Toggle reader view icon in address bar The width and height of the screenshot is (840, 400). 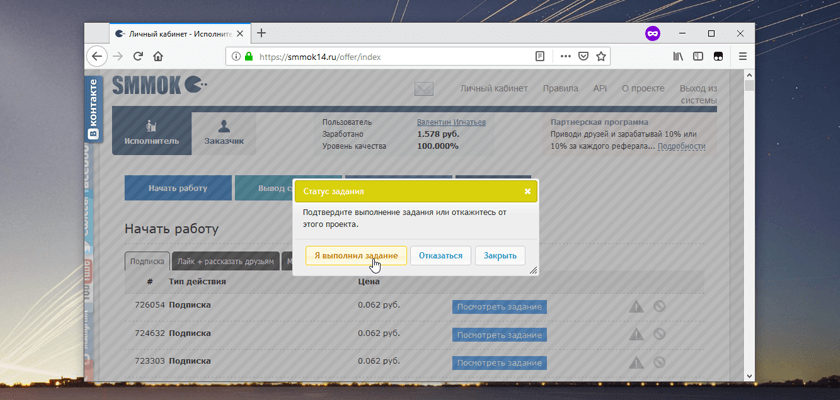coord(540,56)
